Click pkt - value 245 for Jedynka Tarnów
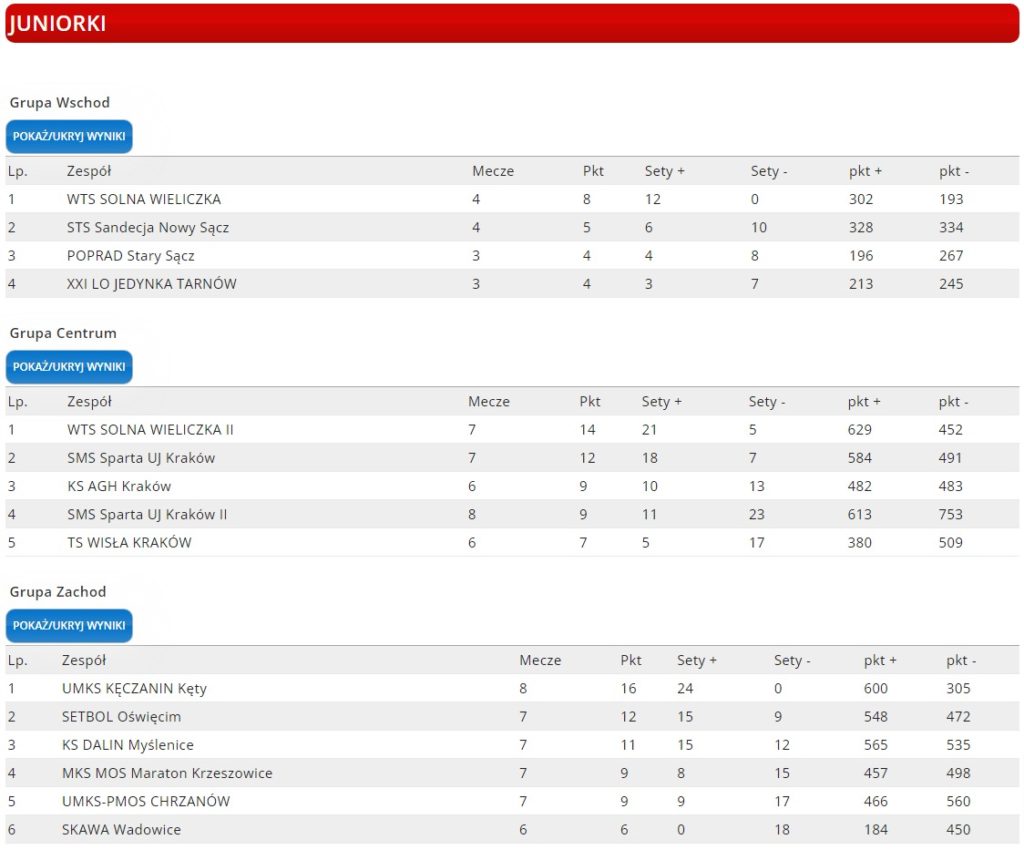Screen dimensions: 1024x850 pyautogui.click(x=951, y=284)
